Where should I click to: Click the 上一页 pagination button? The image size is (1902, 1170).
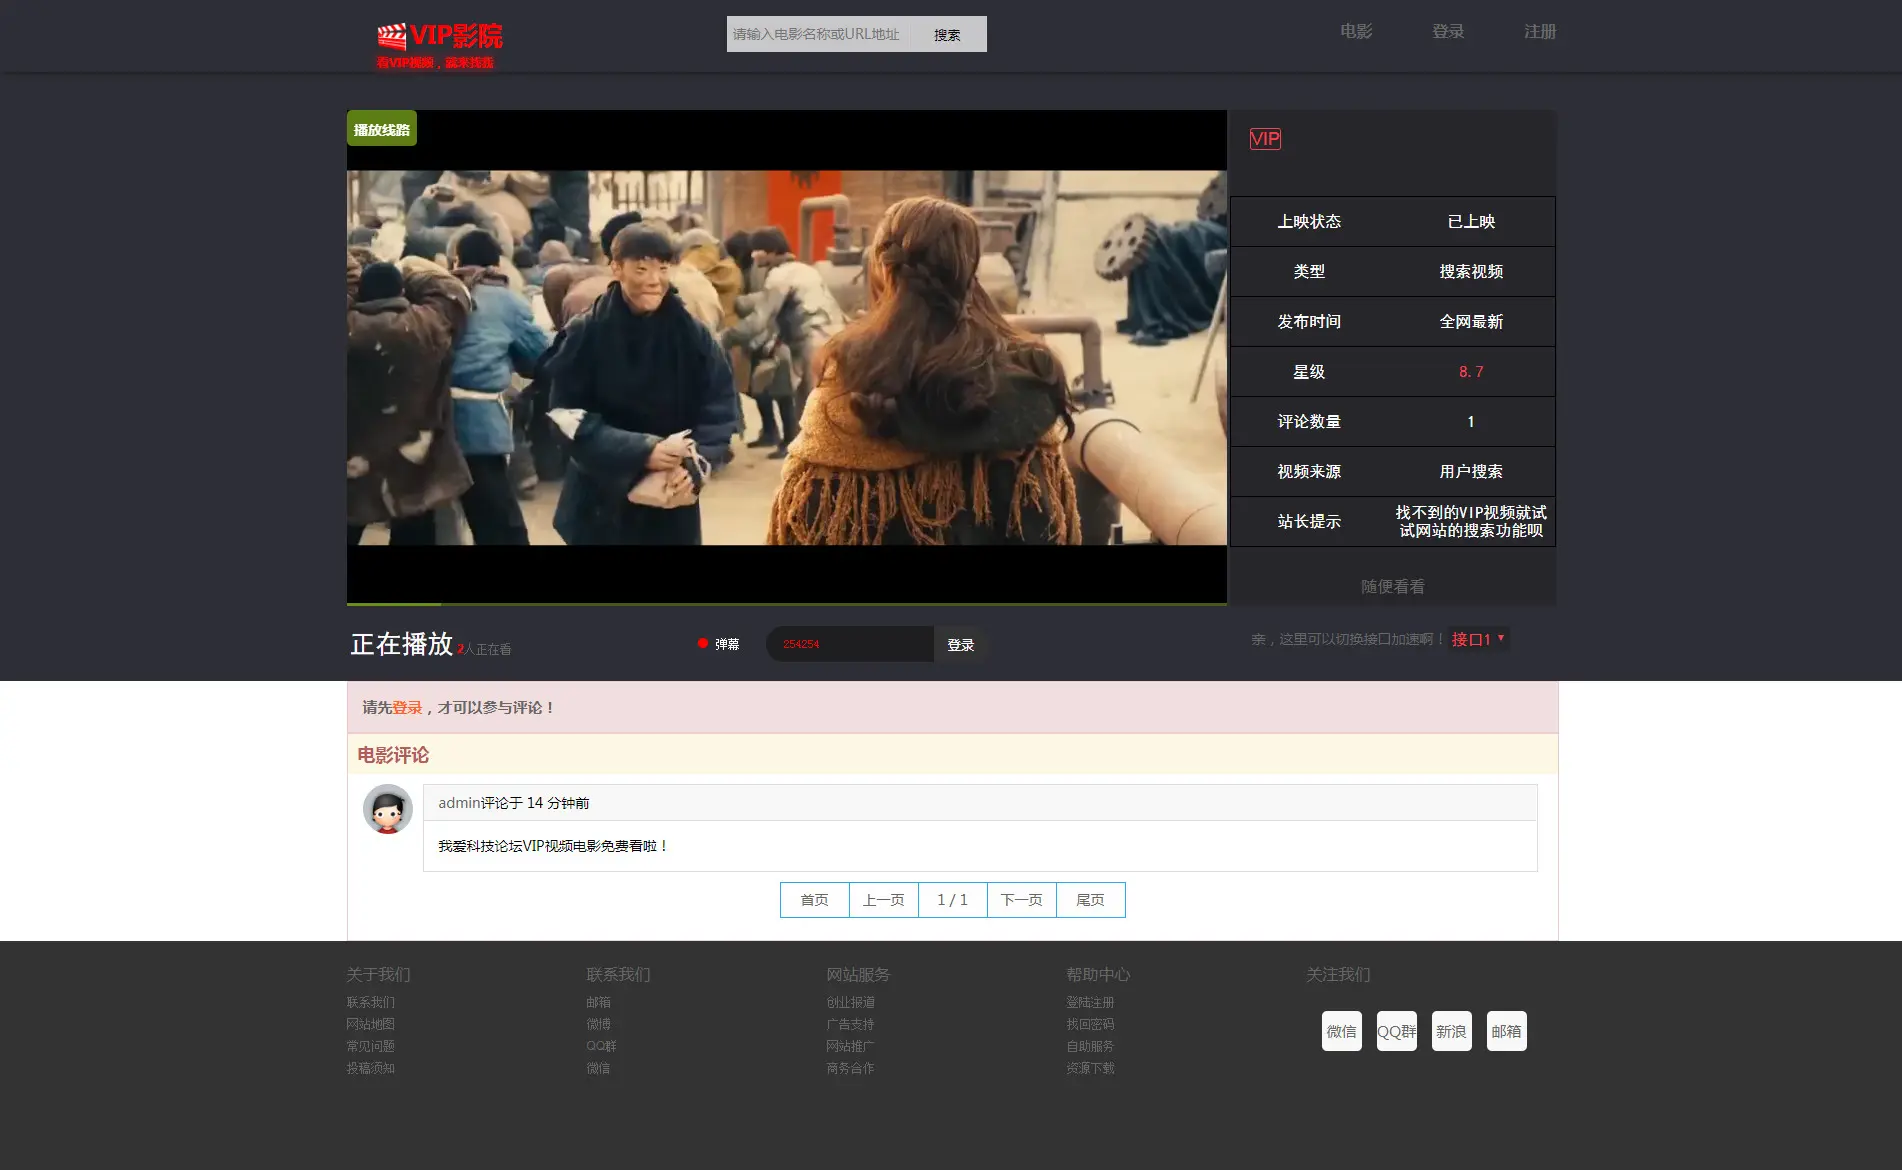coord(884,900)
